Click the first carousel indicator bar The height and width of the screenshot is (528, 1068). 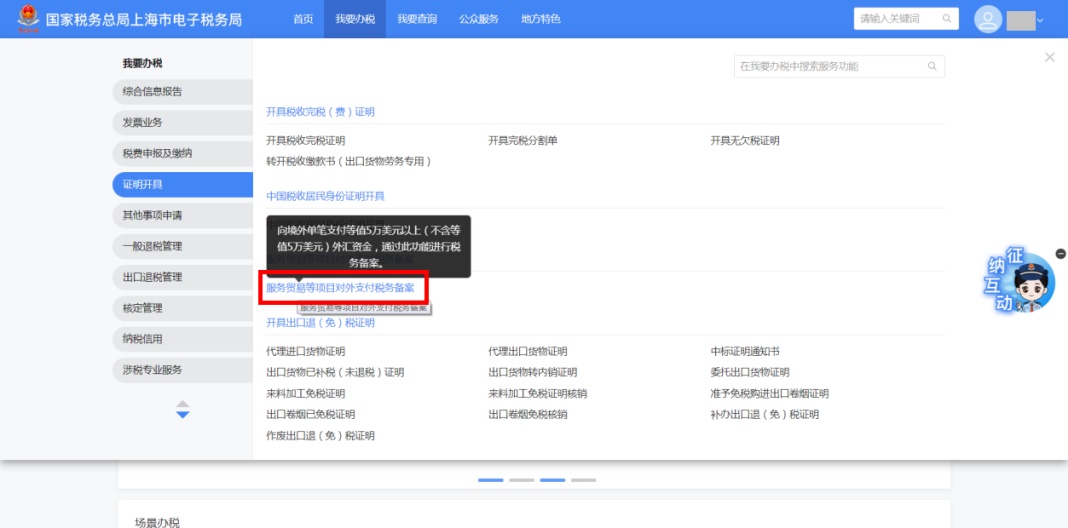tap(490, 480)
